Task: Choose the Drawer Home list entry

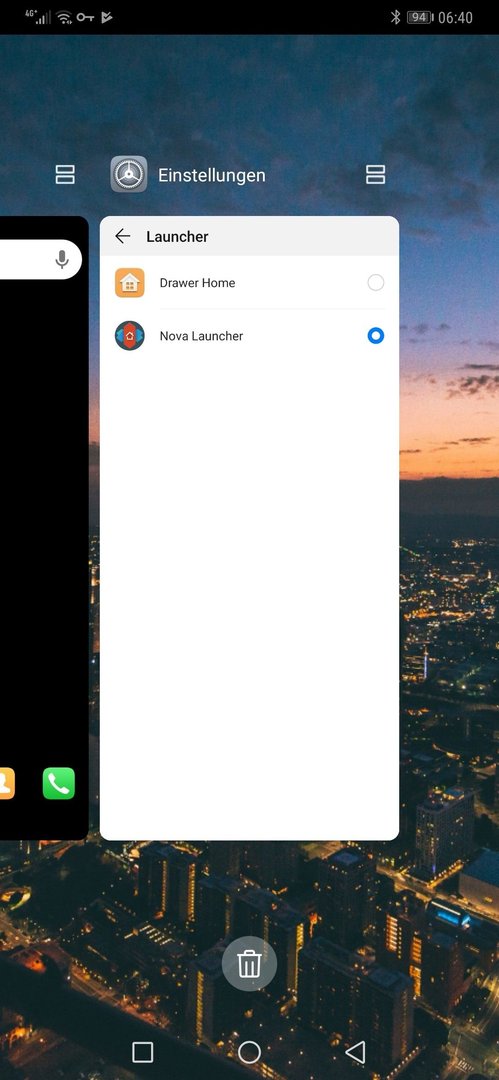Action: click(x=250, y=282)
